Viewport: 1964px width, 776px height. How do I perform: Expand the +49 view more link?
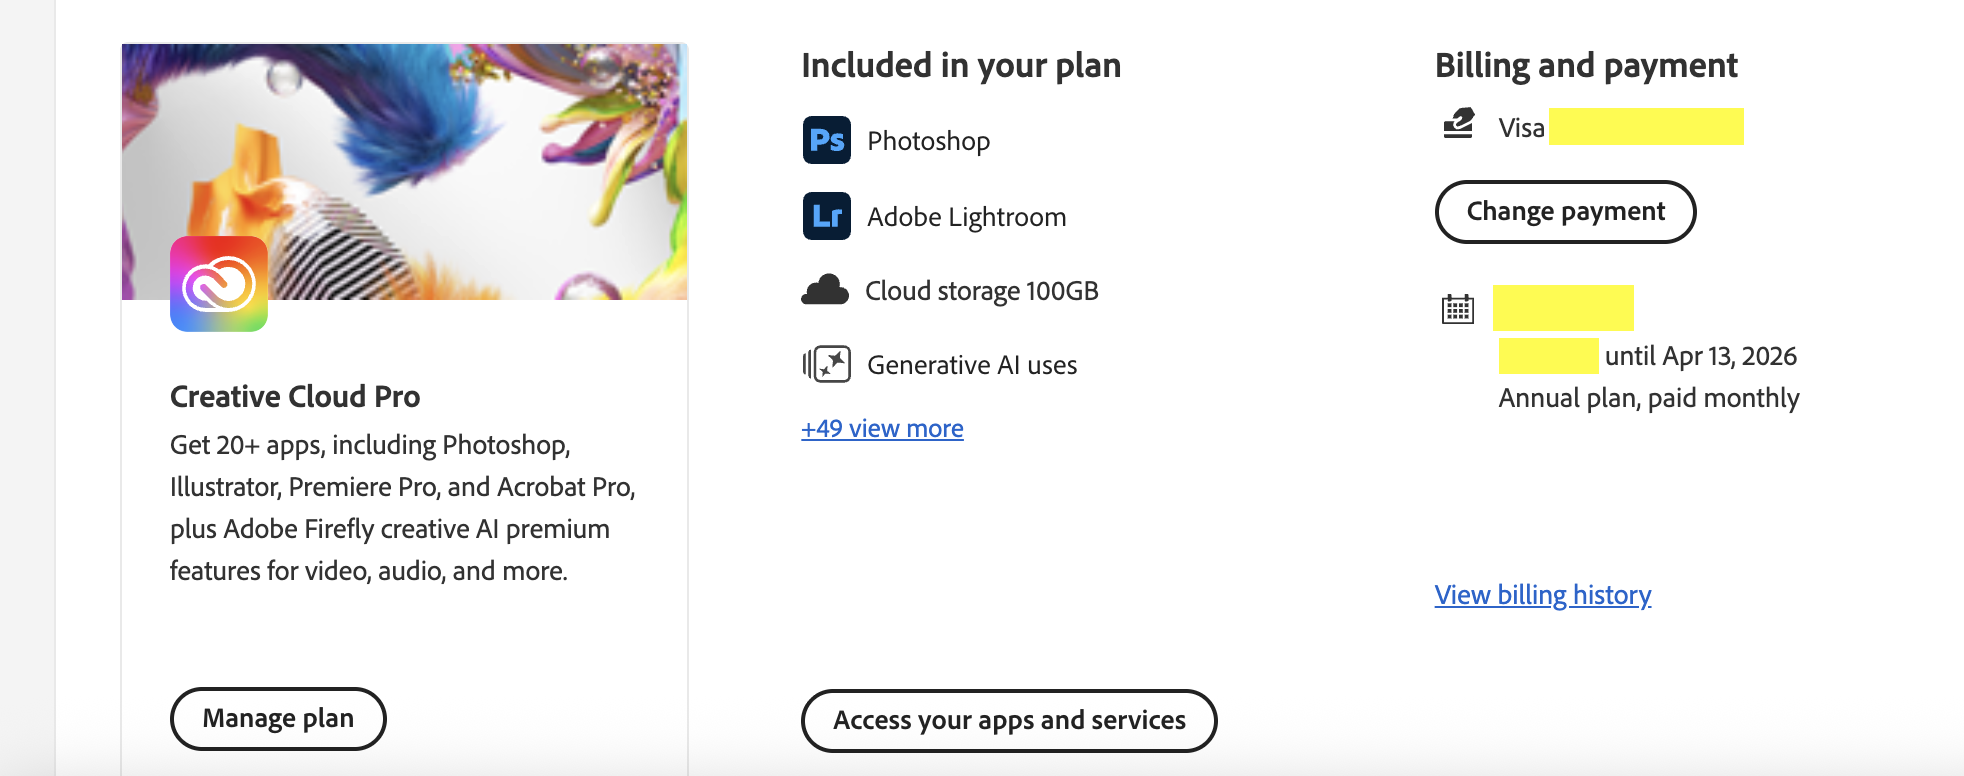pyautogui.click(x=882, y=428)
